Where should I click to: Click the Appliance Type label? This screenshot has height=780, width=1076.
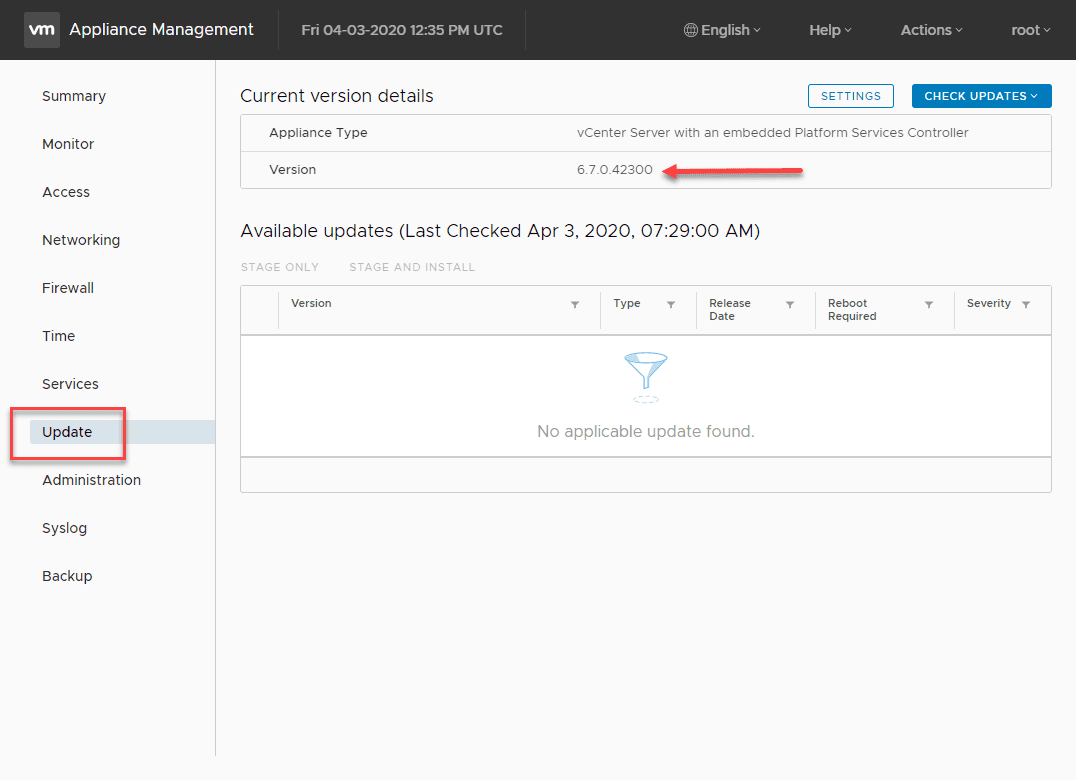pyautogui.click(x=318, y=132)
